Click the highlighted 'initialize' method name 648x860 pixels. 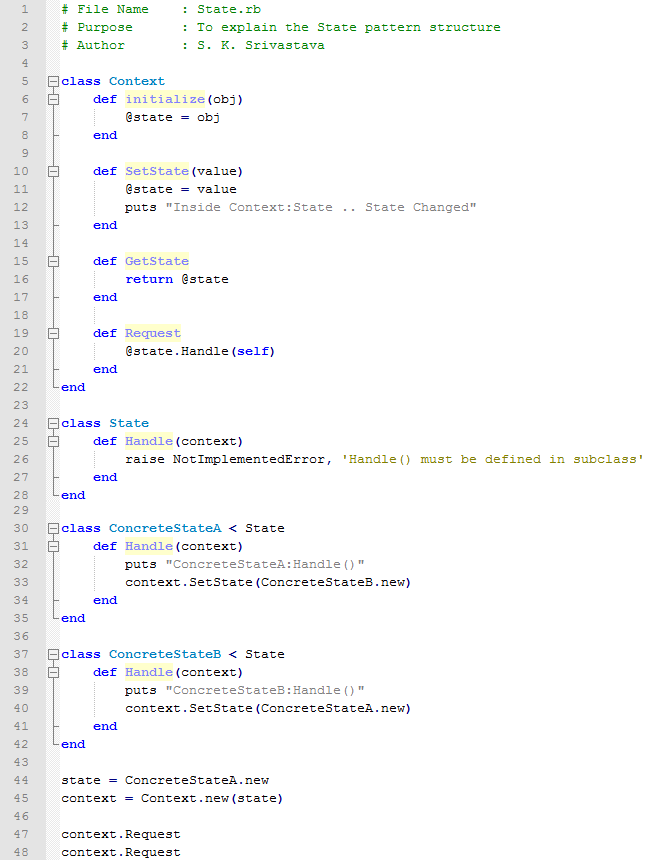[x=165, y=99]
